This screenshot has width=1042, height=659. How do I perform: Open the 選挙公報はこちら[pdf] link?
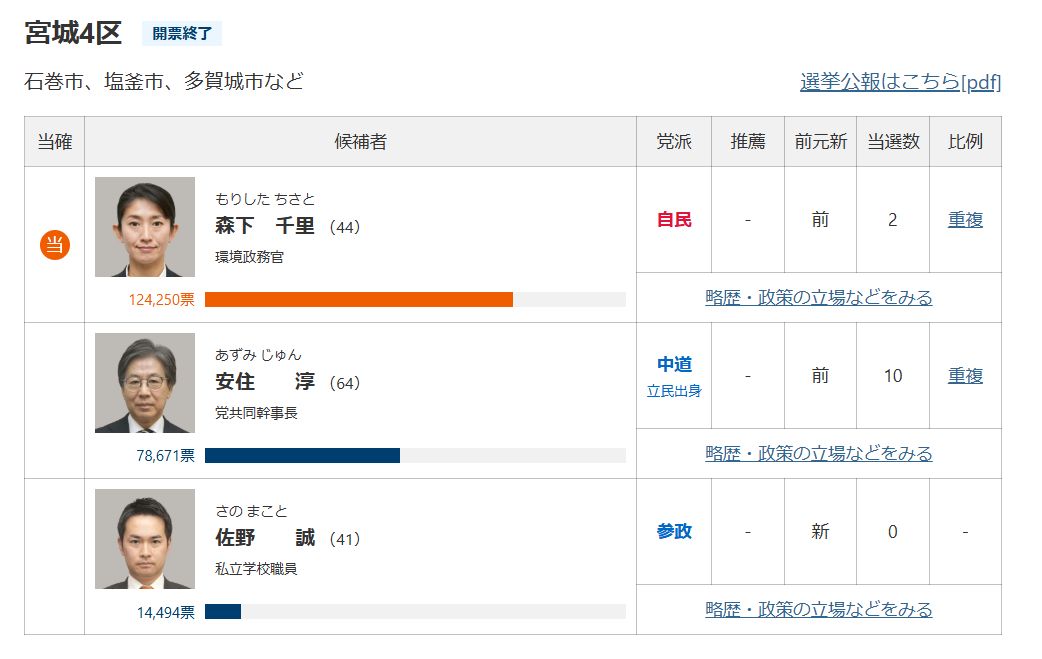coord(900,82)
